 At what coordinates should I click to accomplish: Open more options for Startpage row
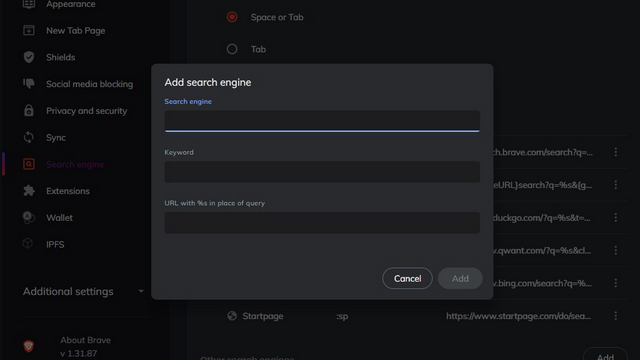(x=616, y=316)
